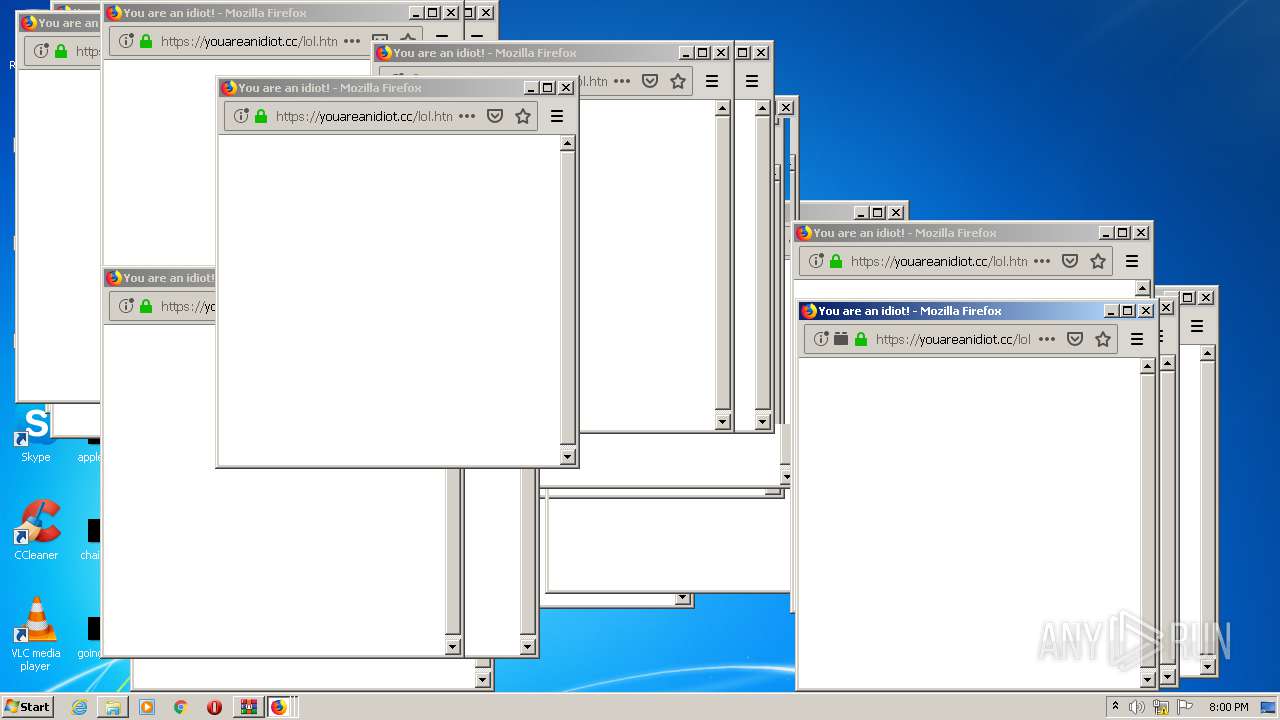
Task: Open hamburger menu in window just above active one
Action: [x=1132, y=261]
